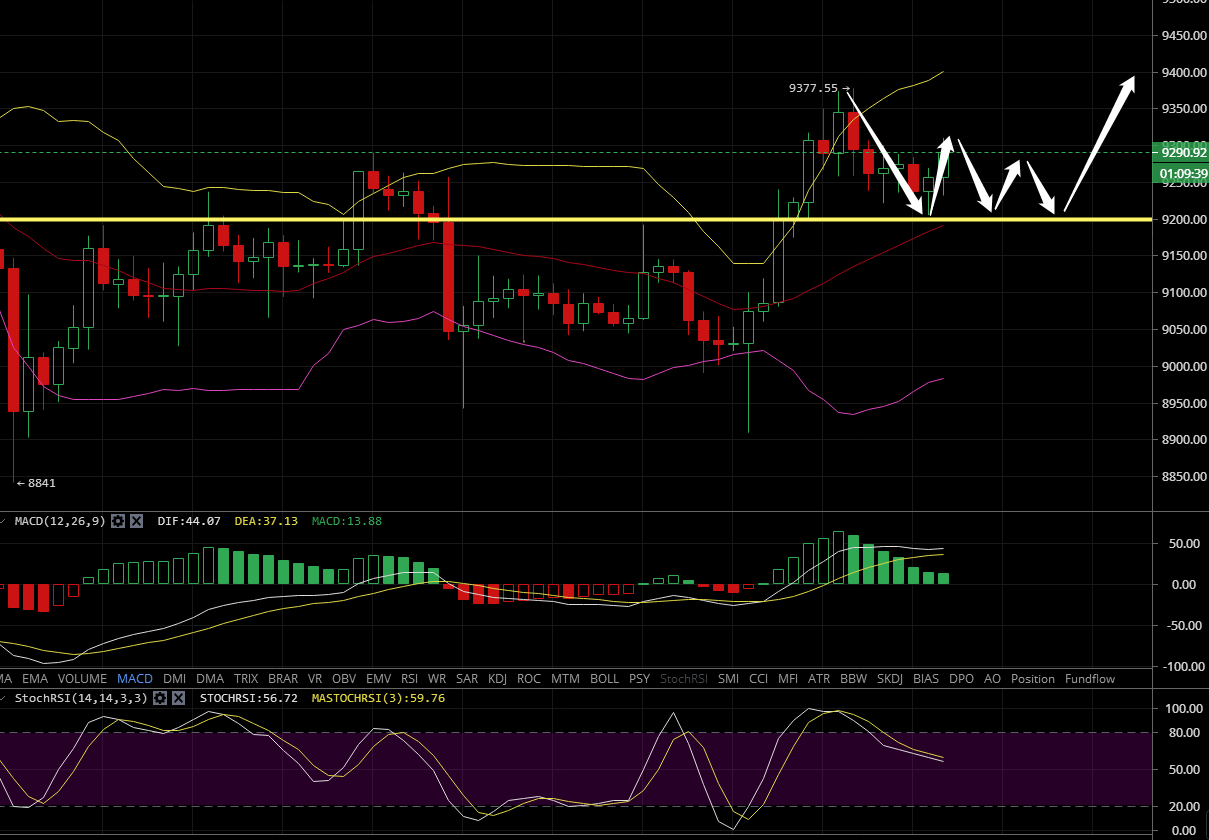Choose the RSI indicator tab

pos(408,679)
